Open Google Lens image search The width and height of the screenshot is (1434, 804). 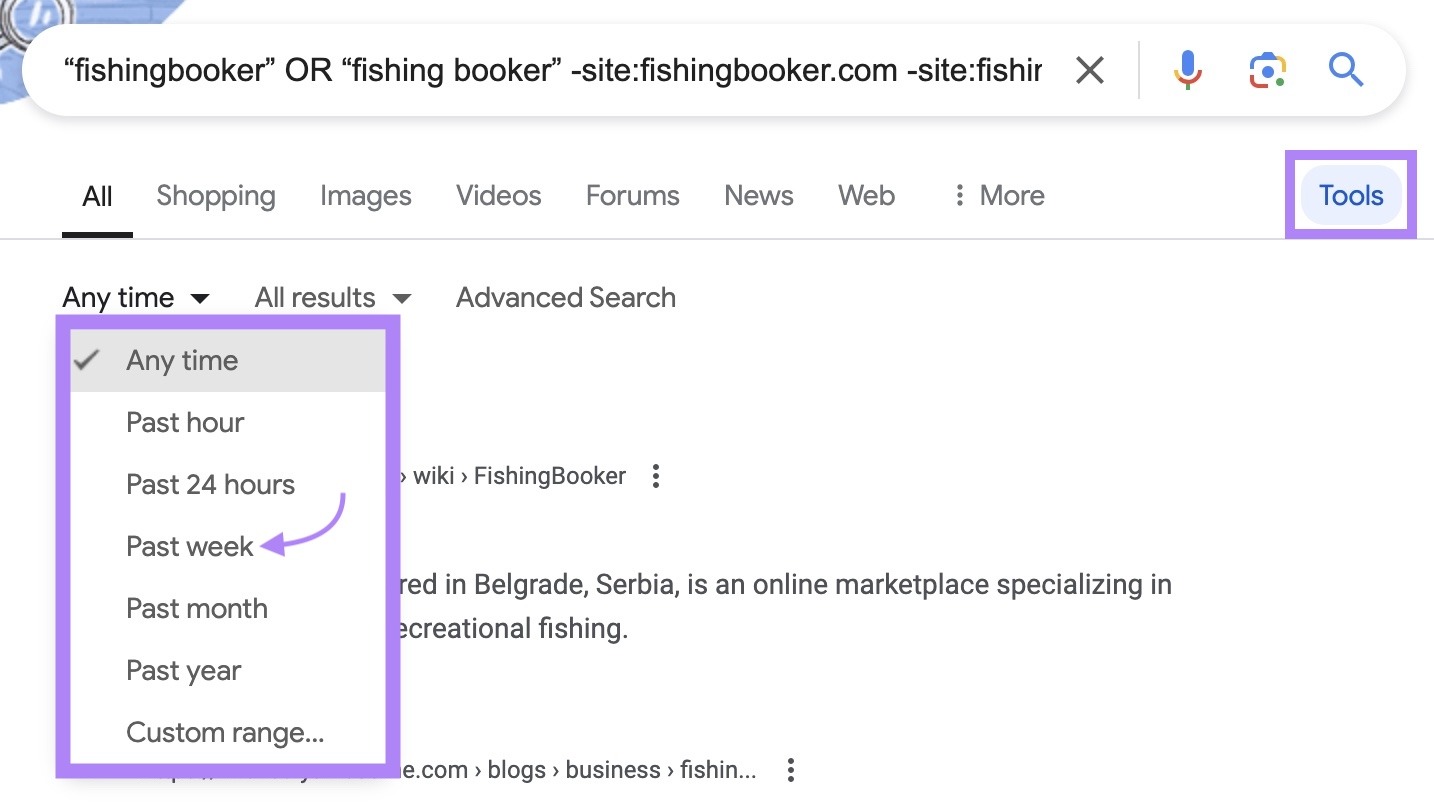(1266, 69)
